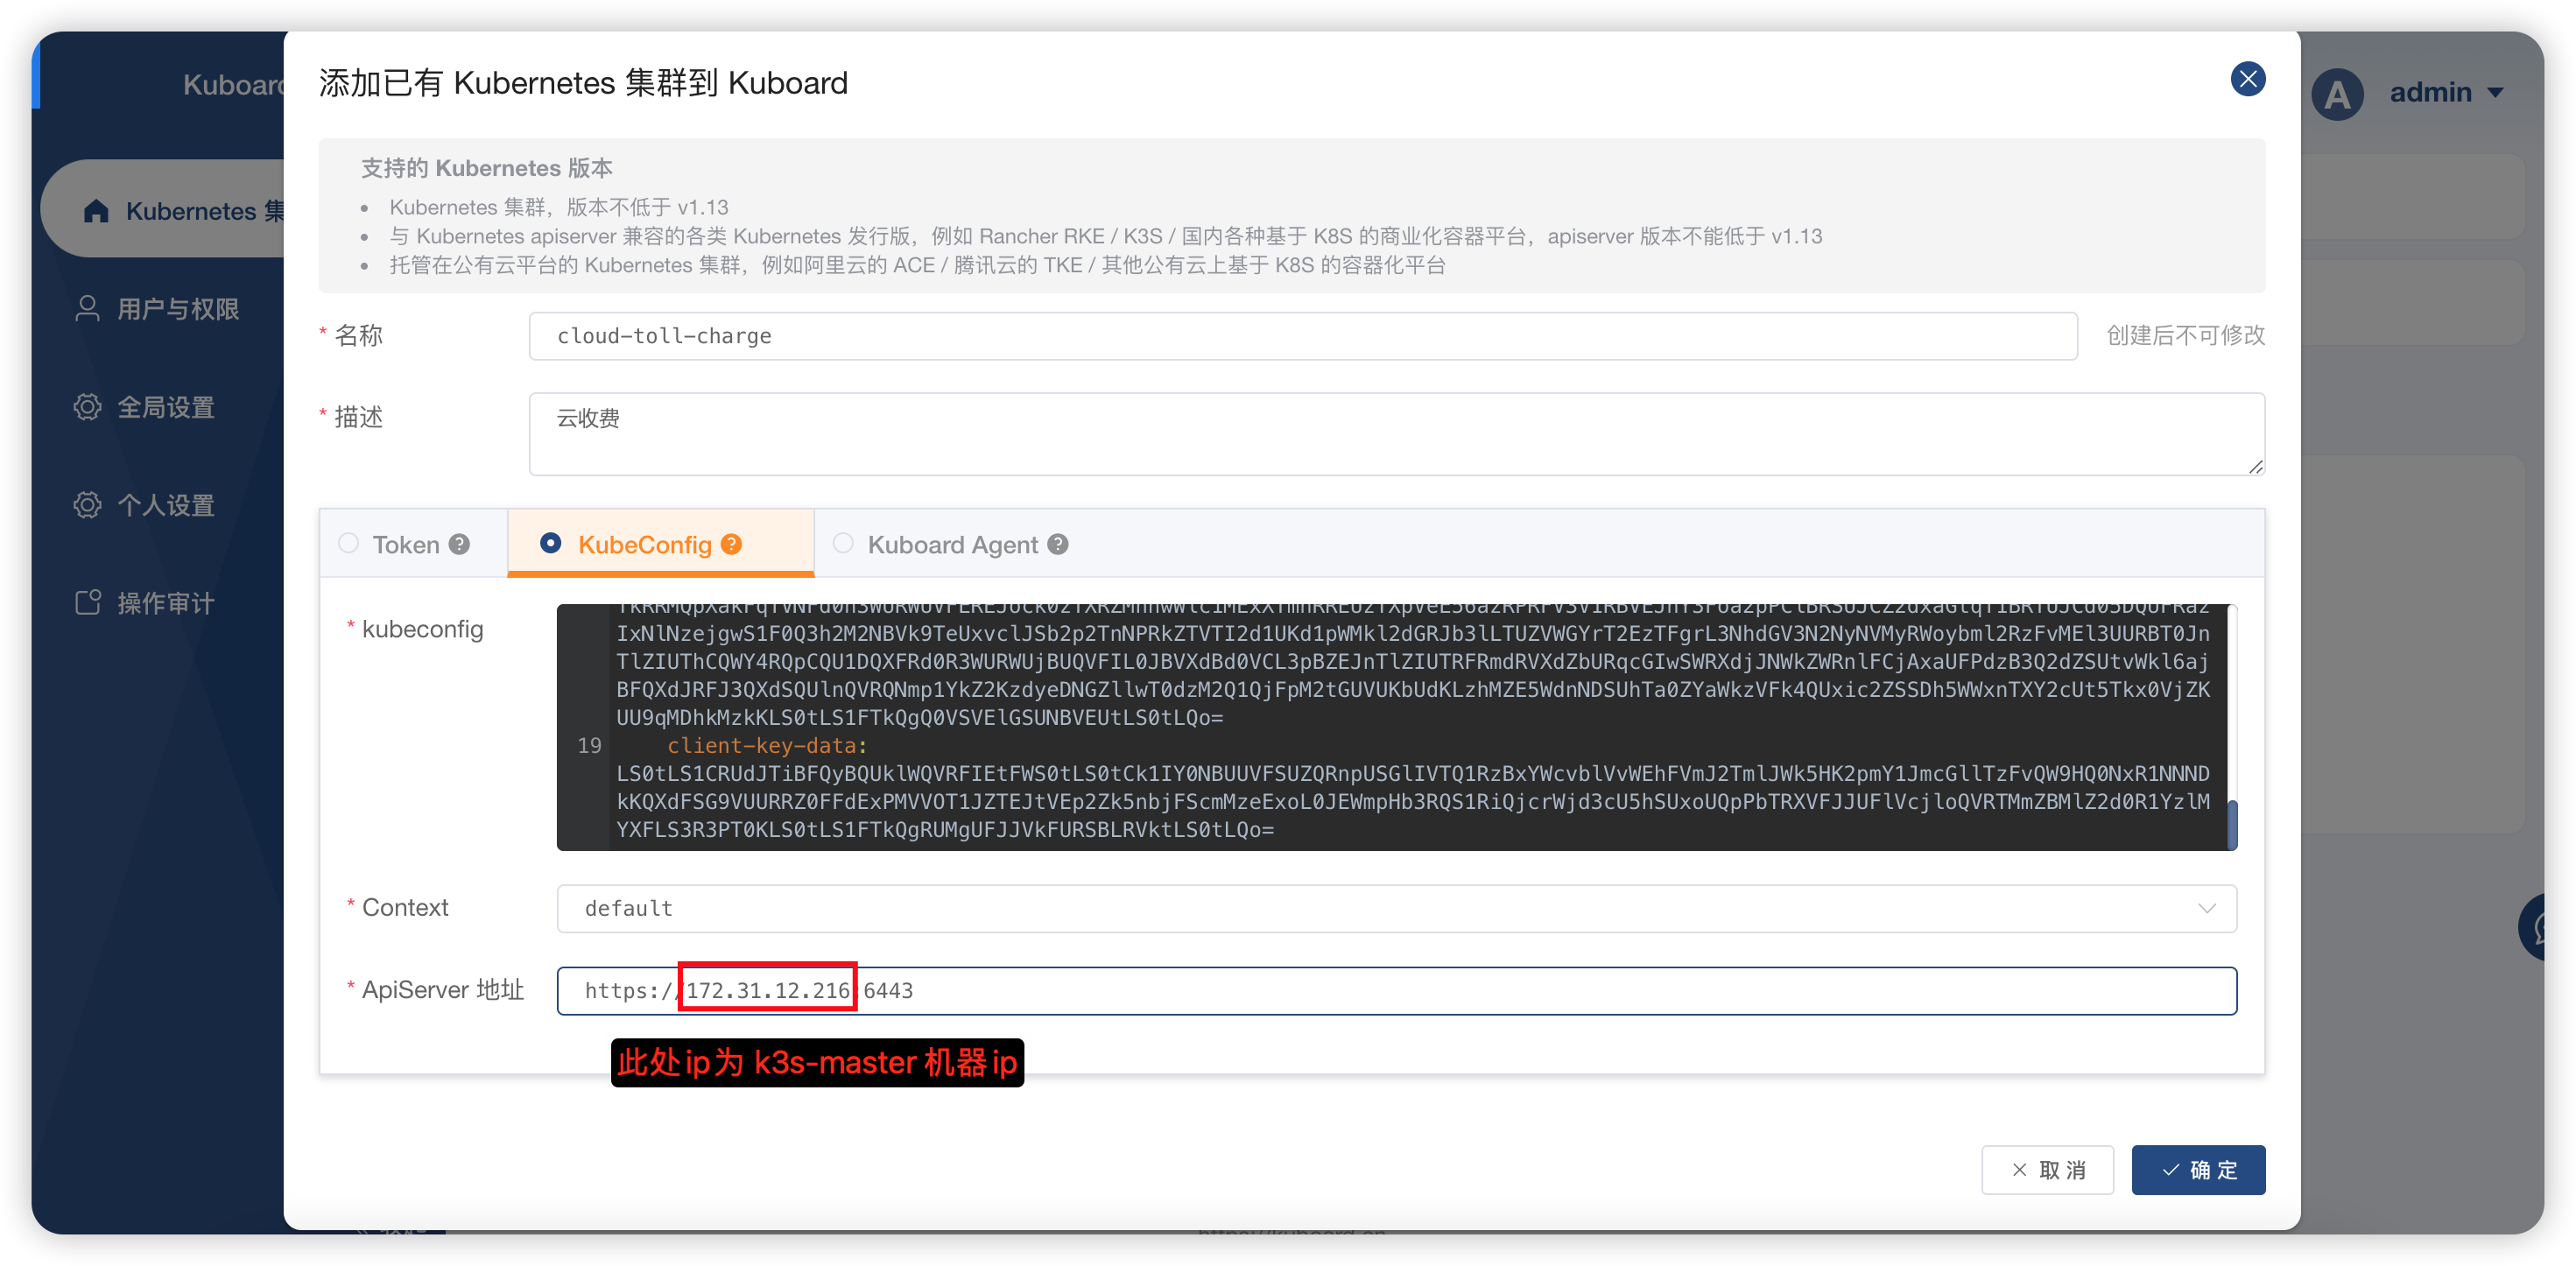
Task: Show the KubeConfig help question mark
Action: [731, 544]
